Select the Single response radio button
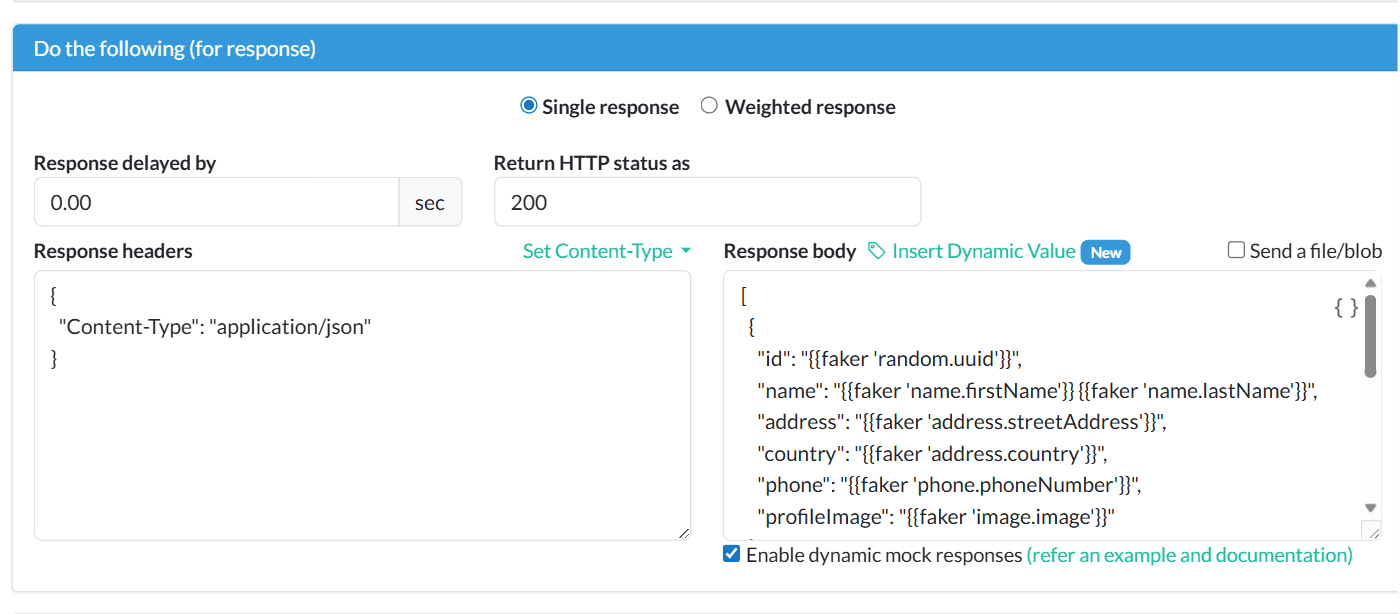The height and width of the screenshot is (614, 1400). pyautogui.click(x=528, y=105)
